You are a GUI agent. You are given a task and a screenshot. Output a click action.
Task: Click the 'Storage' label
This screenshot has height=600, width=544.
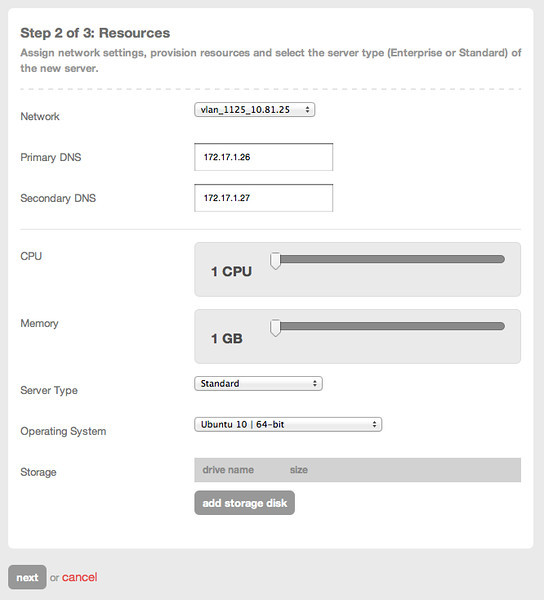click(38, 473)
